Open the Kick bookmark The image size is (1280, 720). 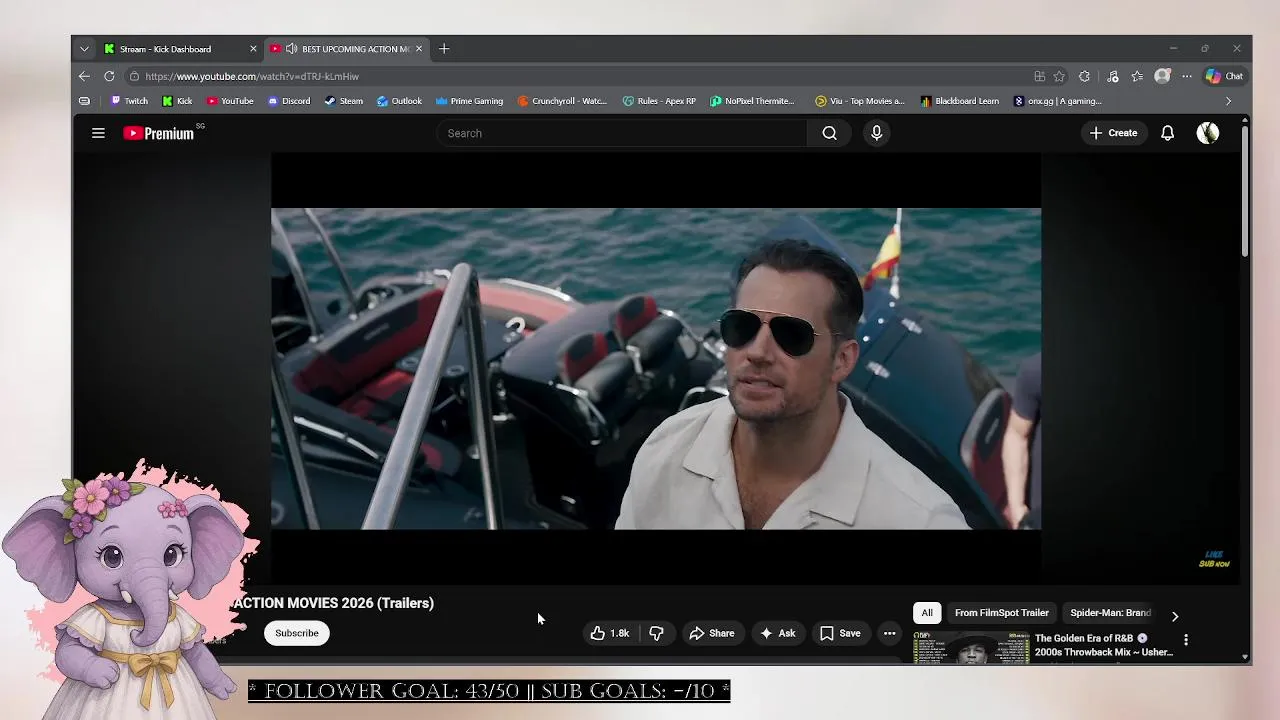click(x=178, y=101)
